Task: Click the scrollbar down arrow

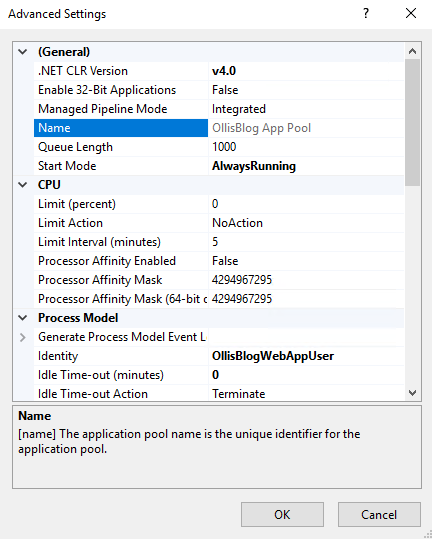Action: tap(412, 393)
